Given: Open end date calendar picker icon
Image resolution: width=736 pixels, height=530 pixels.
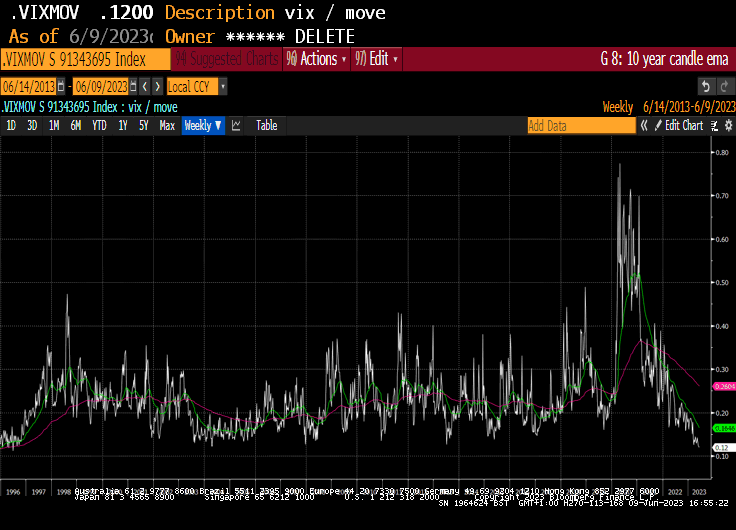Looking at the screenshot, I should click(x=131, y=87).
